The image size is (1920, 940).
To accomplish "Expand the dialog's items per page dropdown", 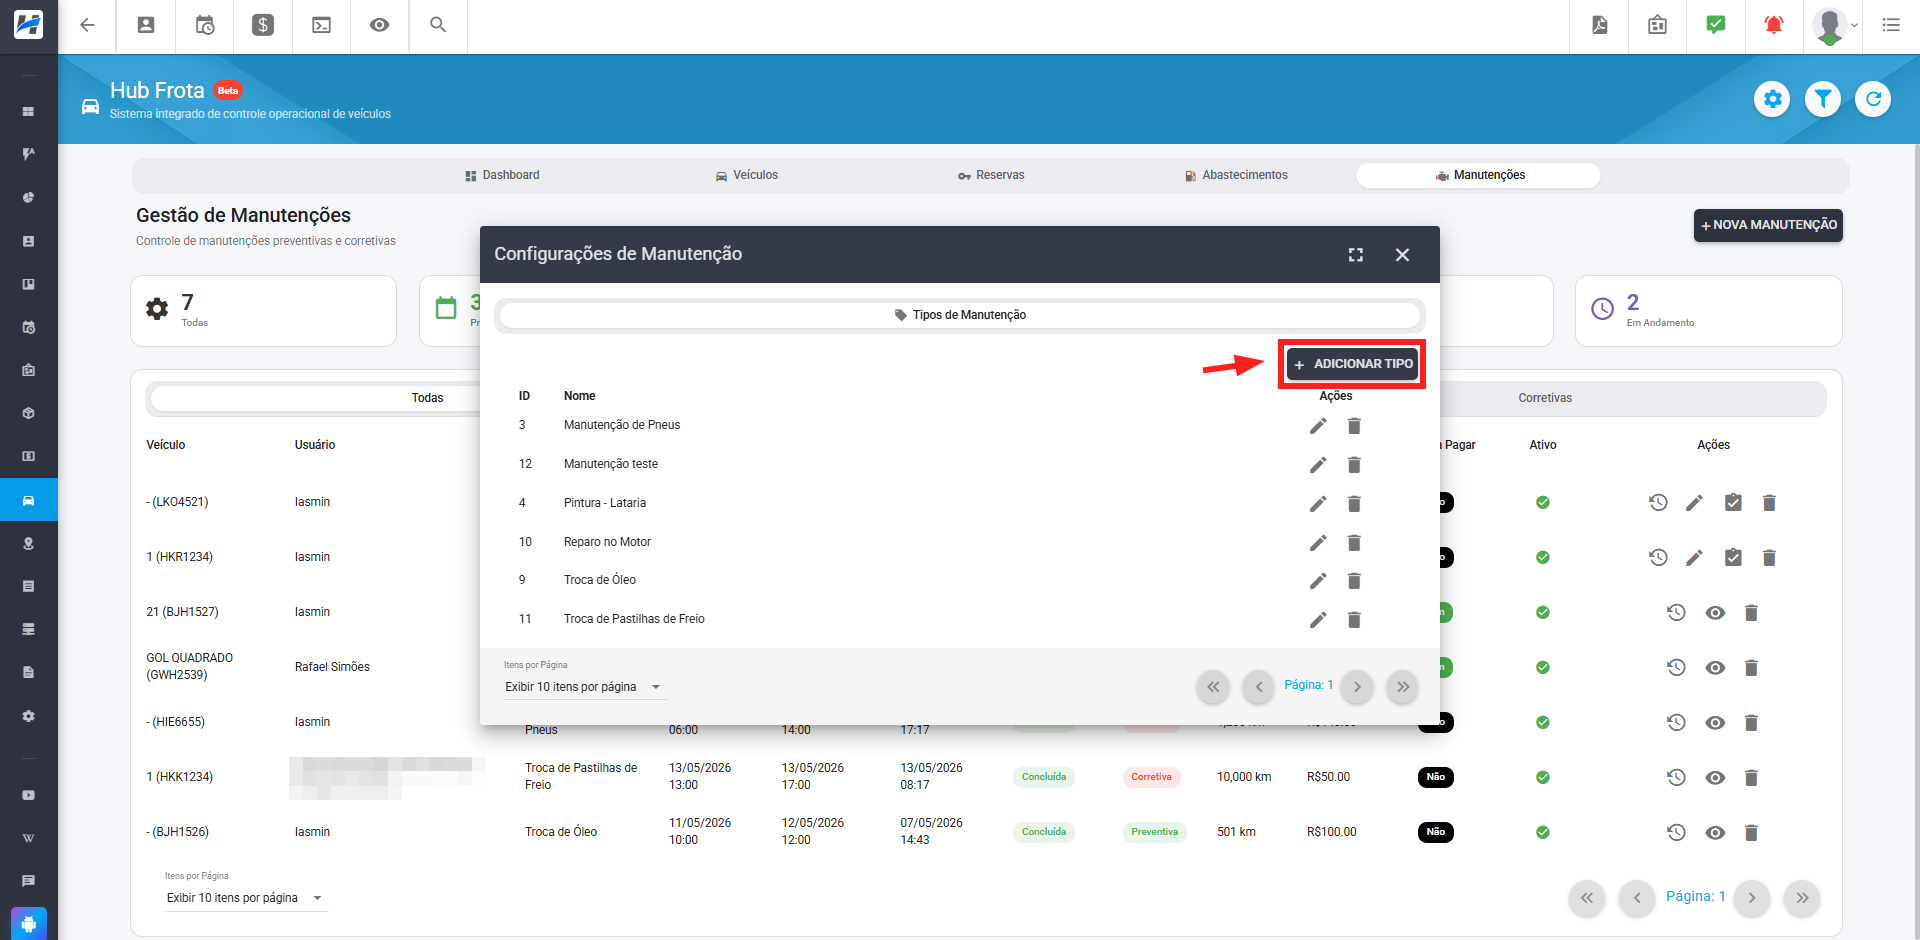I will click(x=584, y=687).
